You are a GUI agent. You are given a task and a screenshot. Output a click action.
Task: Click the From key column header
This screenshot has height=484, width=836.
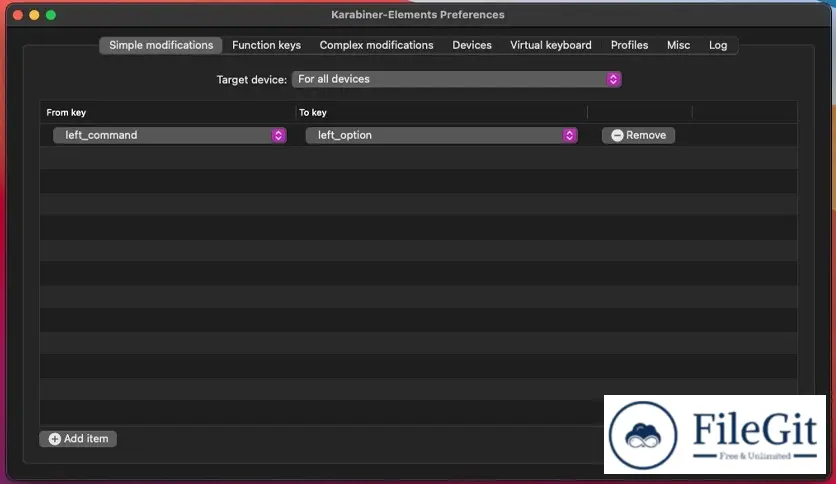66,112
